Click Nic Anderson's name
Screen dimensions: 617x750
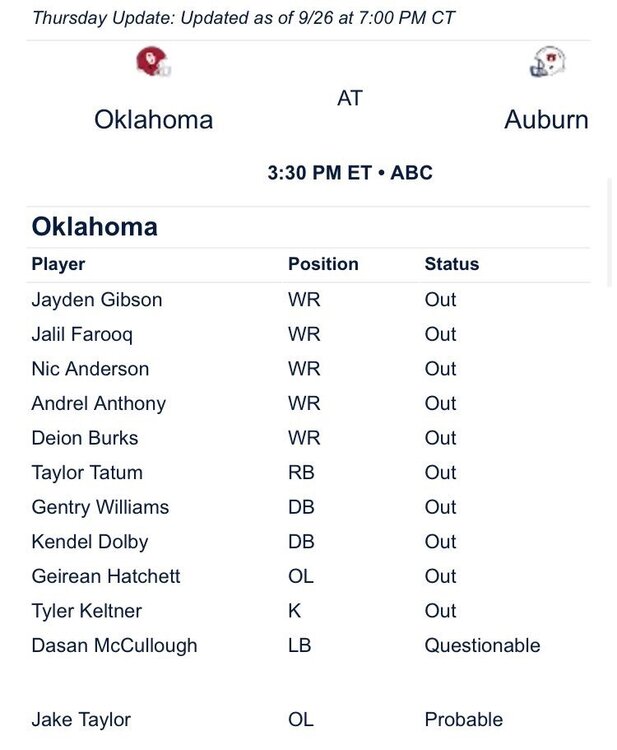point(90,368)
